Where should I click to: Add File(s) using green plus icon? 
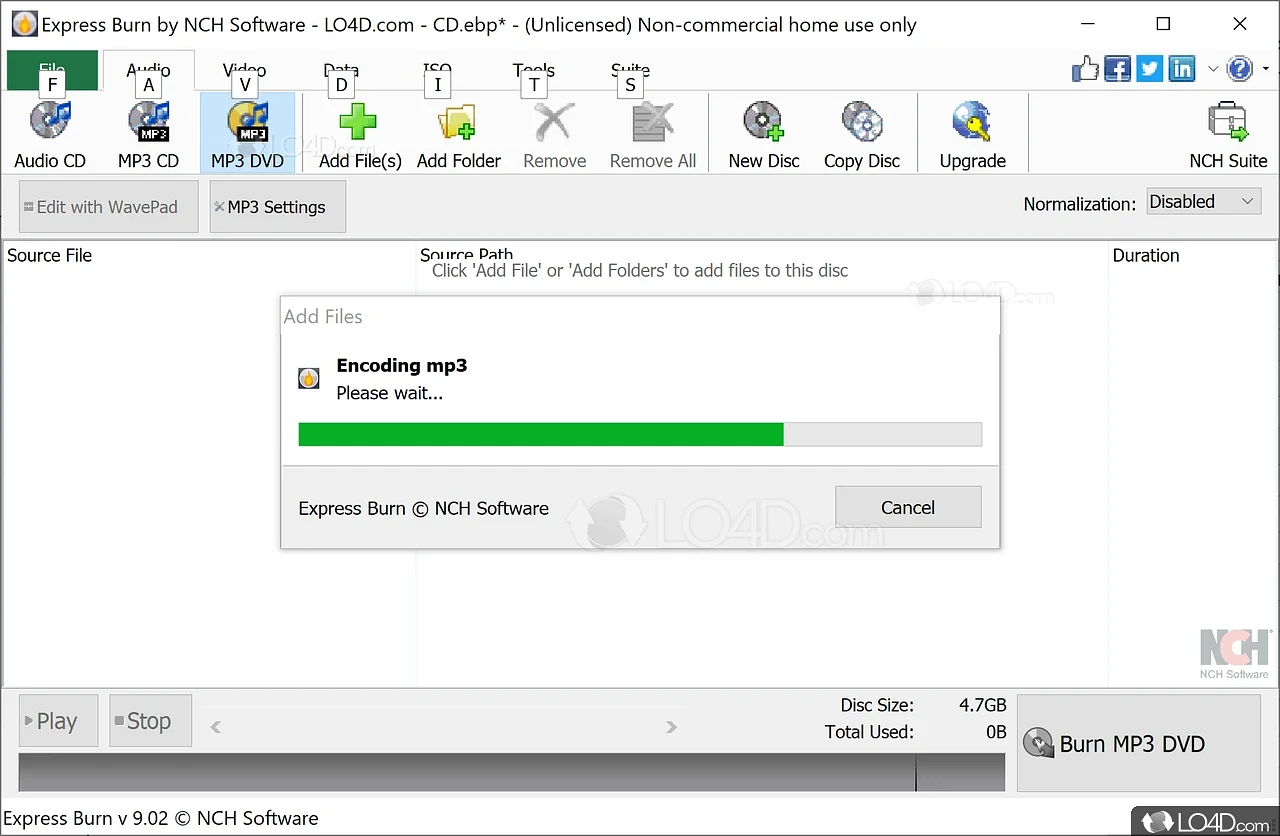(360, 133)
